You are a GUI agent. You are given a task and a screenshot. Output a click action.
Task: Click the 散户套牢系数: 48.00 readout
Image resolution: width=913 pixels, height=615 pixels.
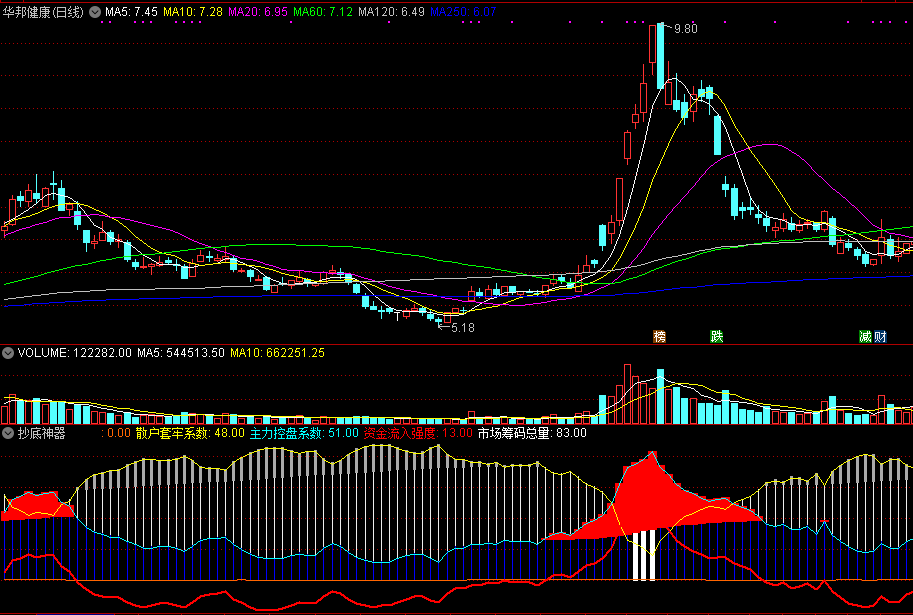(190, 433)
